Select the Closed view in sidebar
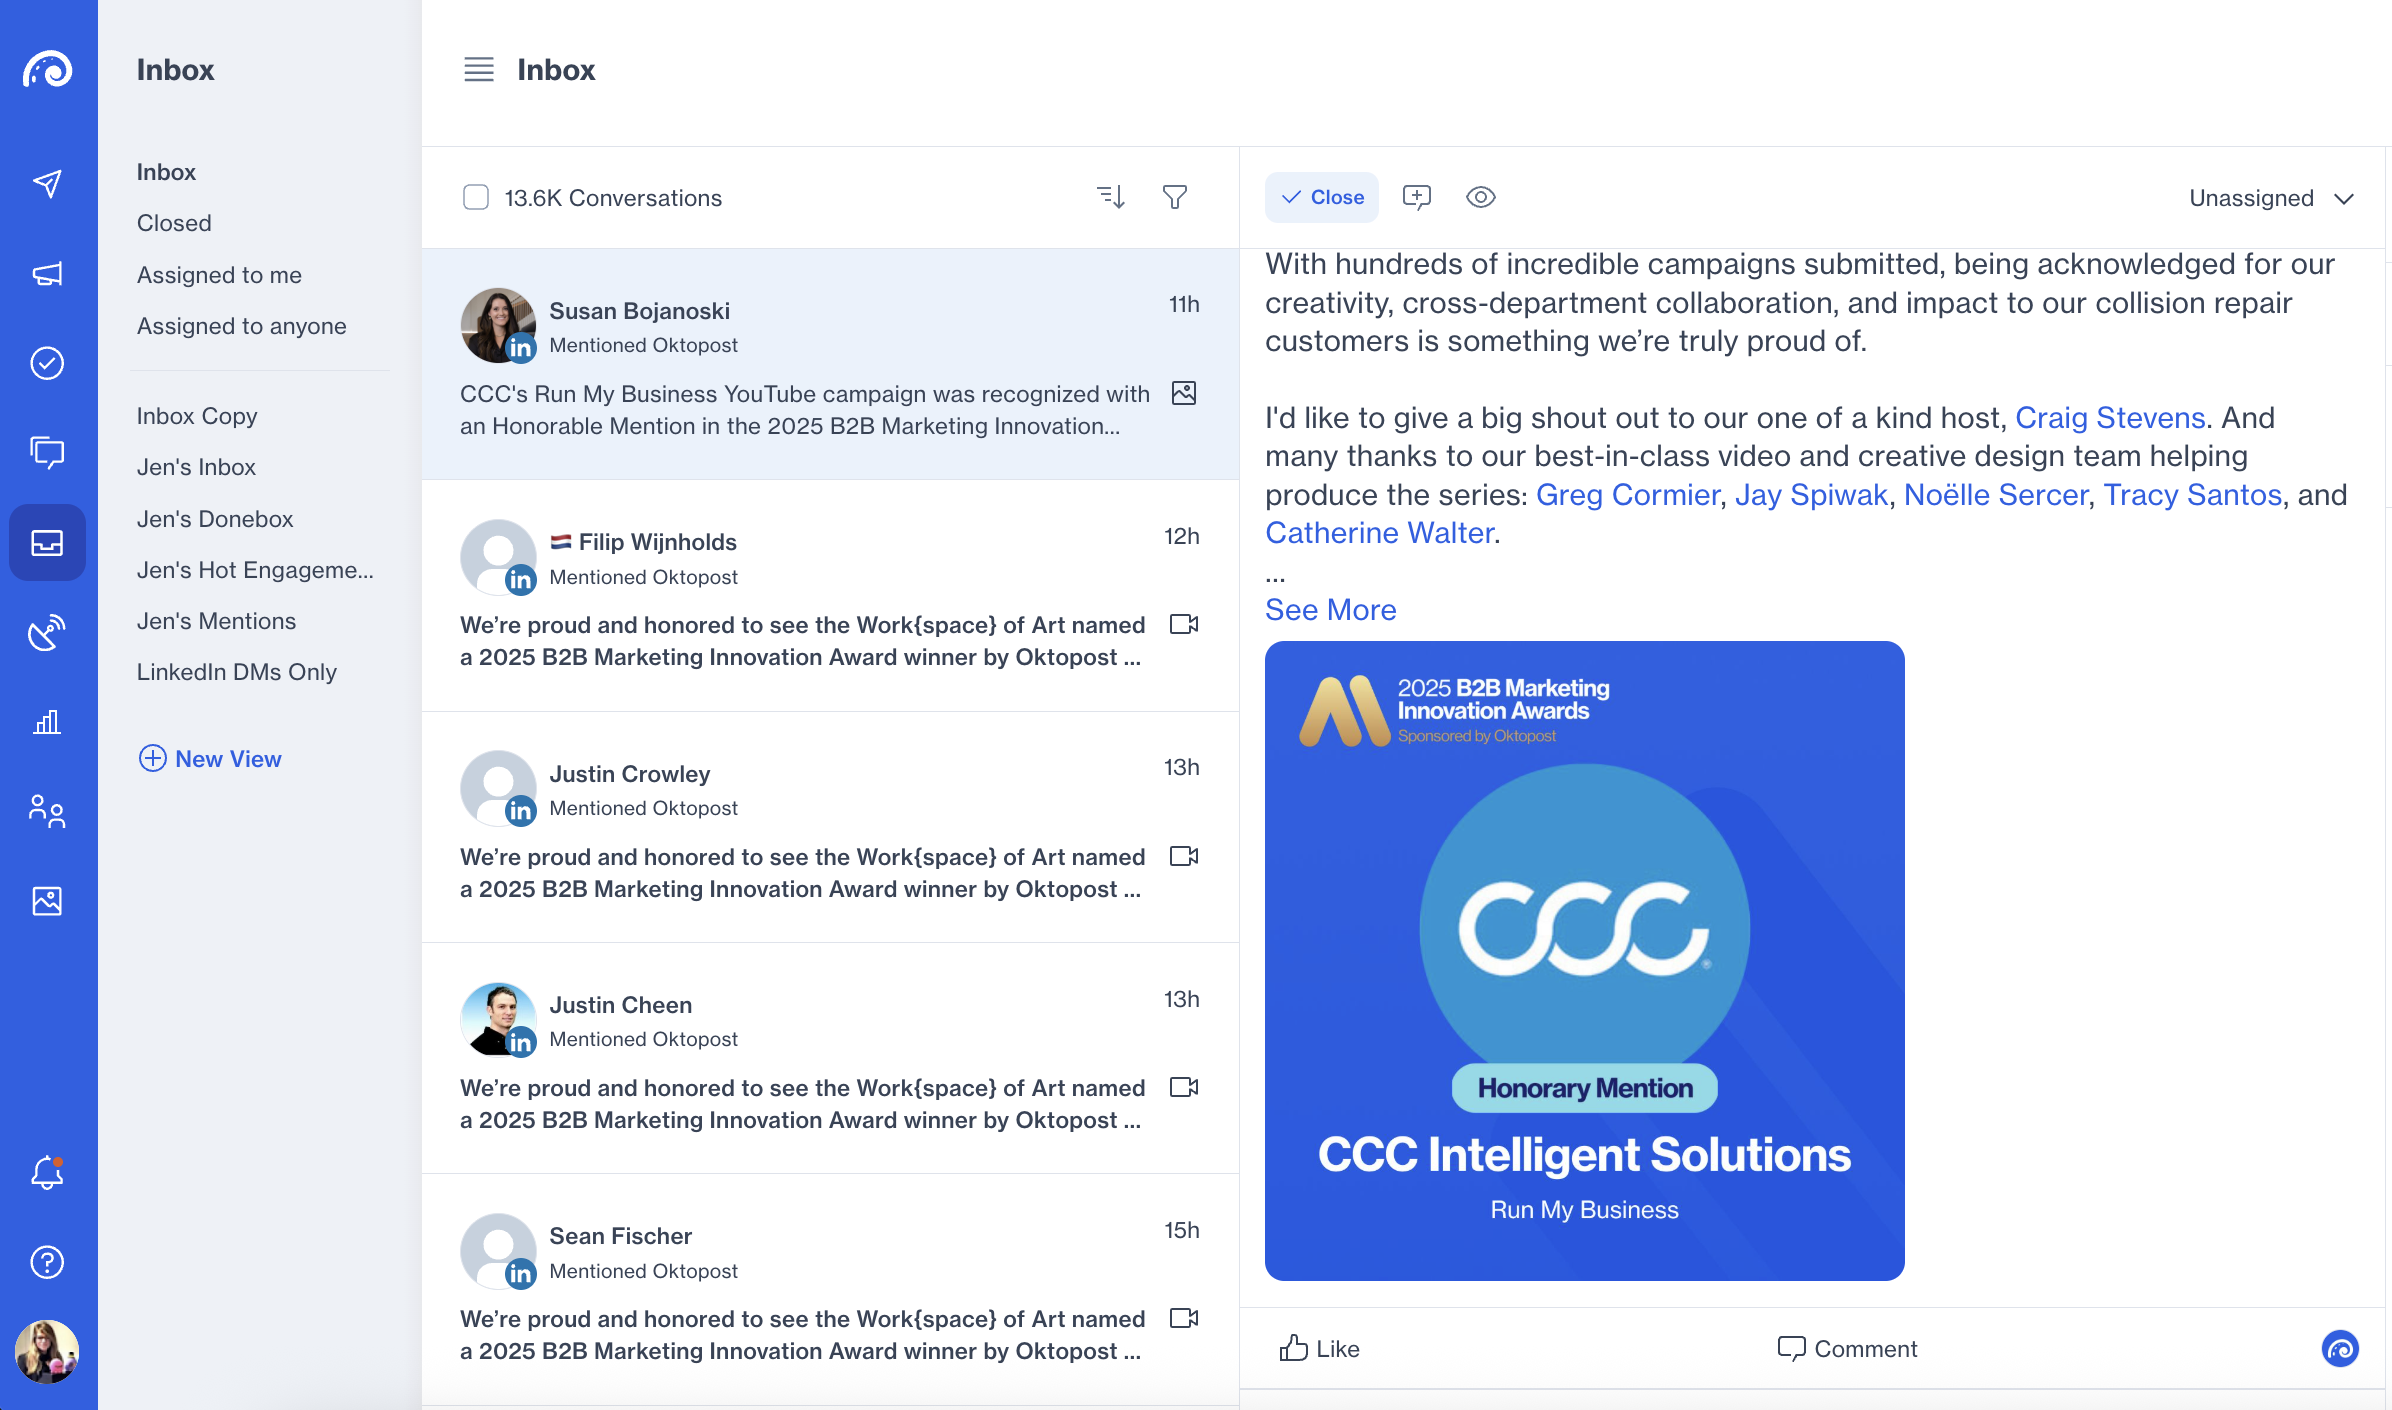 [x=174, y=223]
